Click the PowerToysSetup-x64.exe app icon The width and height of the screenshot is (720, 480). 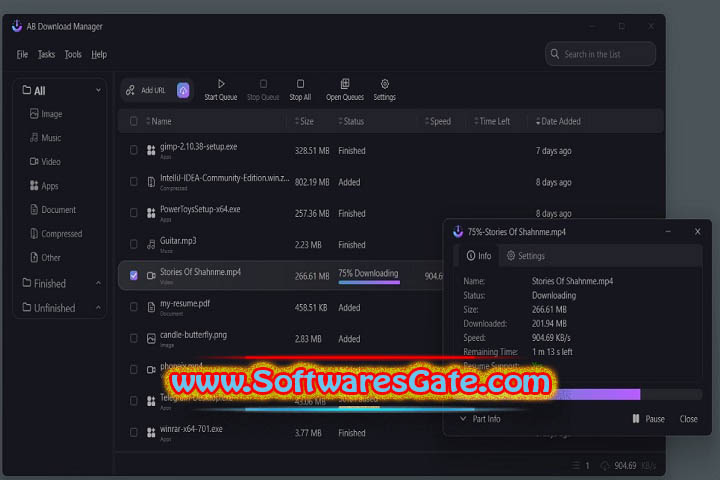[151, 214]
